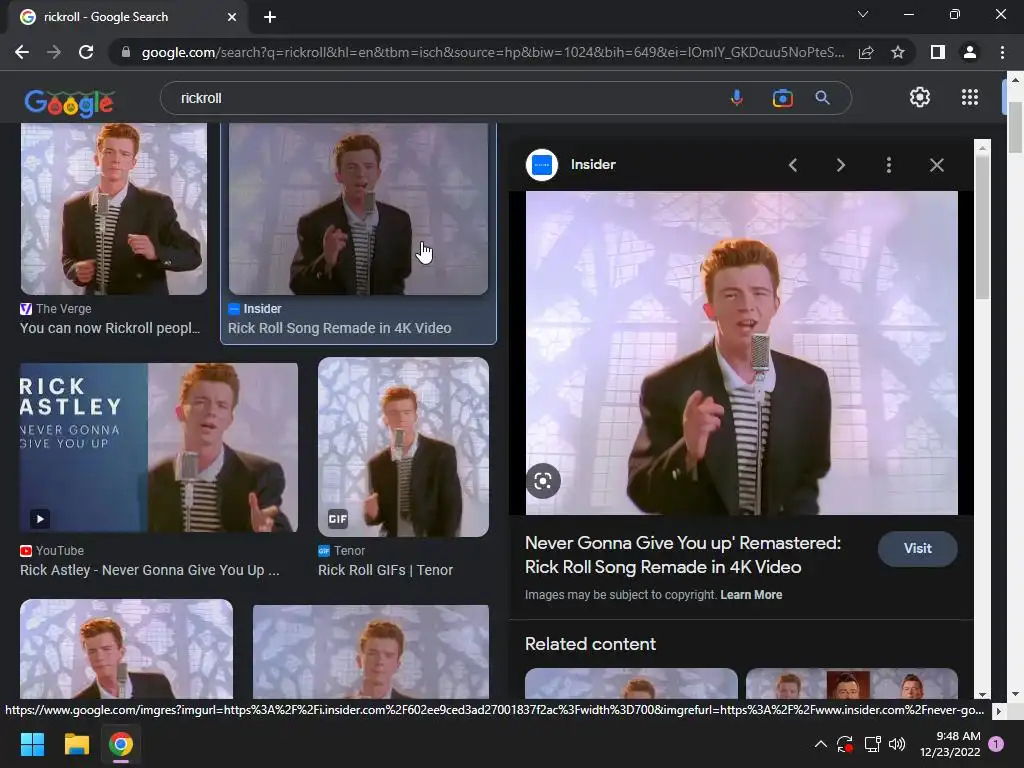The height and width of the screenshot is (768, 1024).
Task: Open the Never Gonna Give You up' Remastered title
Action: pos(683,554)
